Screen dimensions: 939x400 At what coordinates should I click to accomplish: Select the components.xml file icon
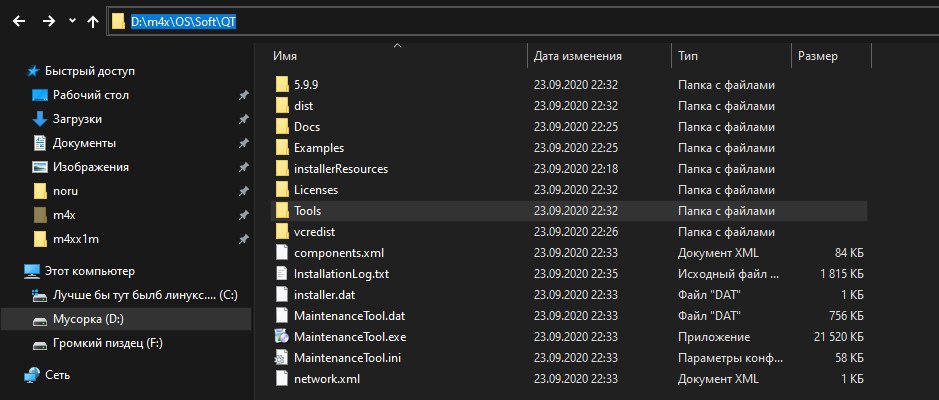coord(282,253)
